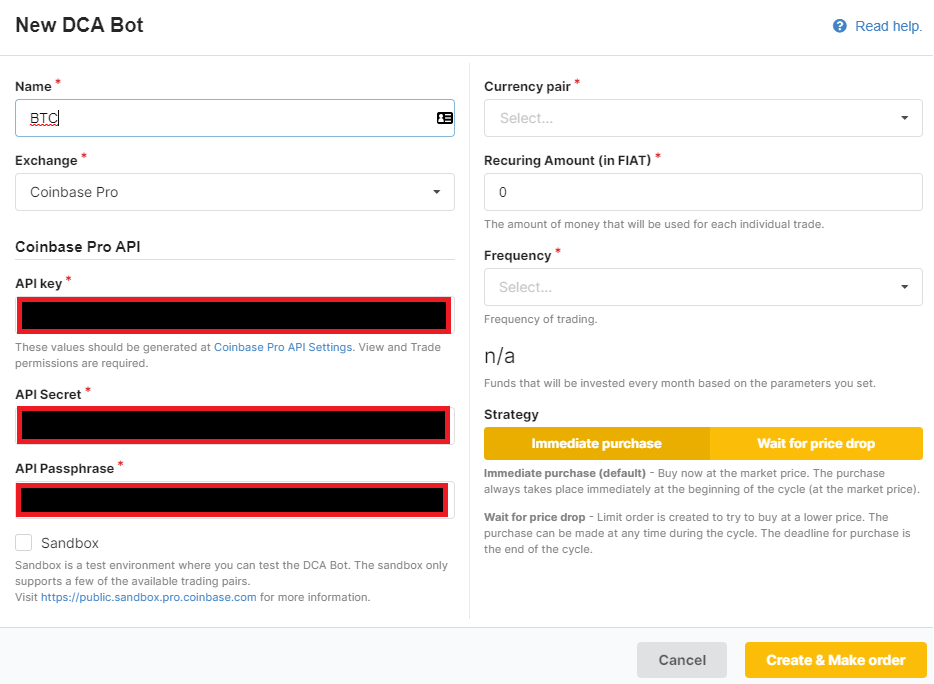This screenshot has width=934, height=684.
Task: Visit the public sandbox Coinbase URL
Action: (148, 597)
